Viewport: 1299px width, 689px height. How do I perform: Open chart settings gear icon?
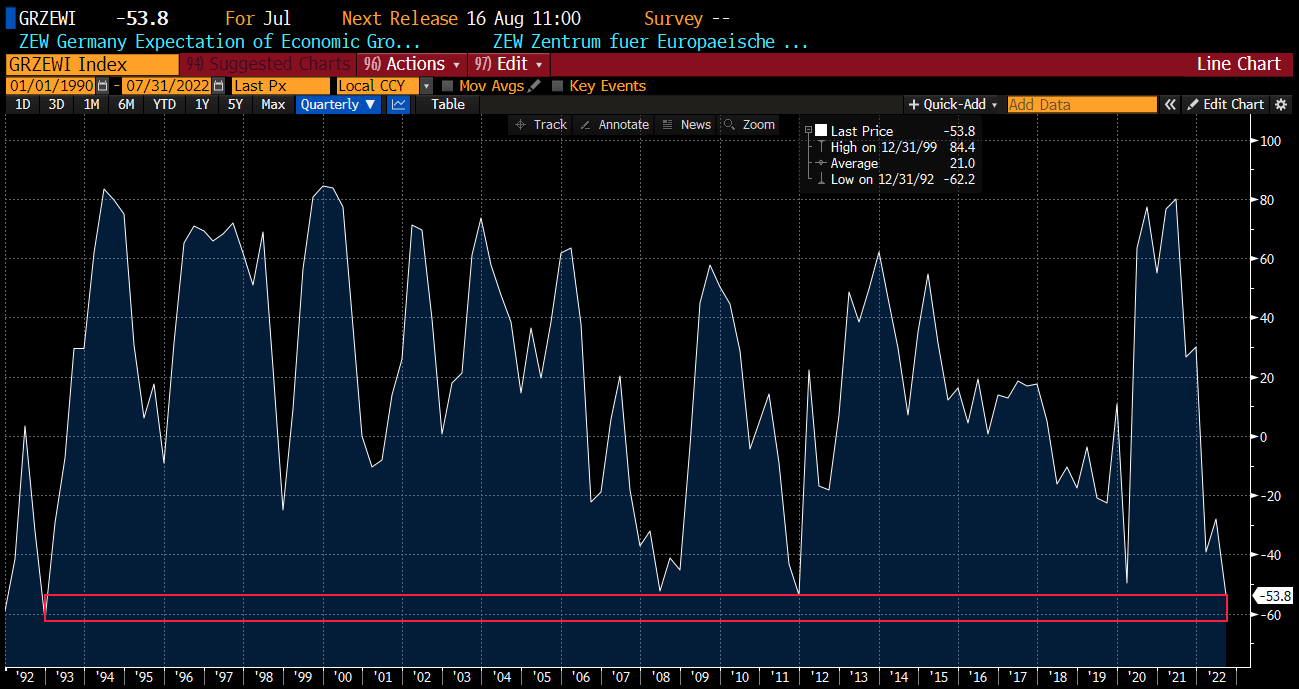1281,104
